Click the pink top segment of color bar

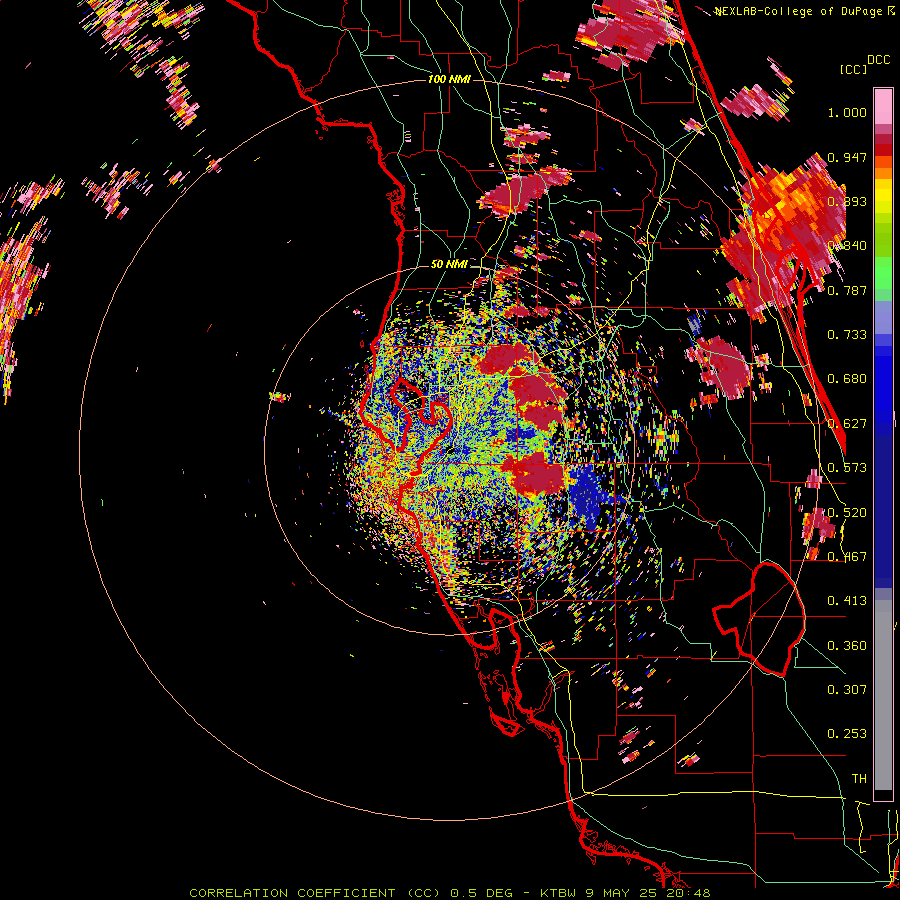(883, 107)
